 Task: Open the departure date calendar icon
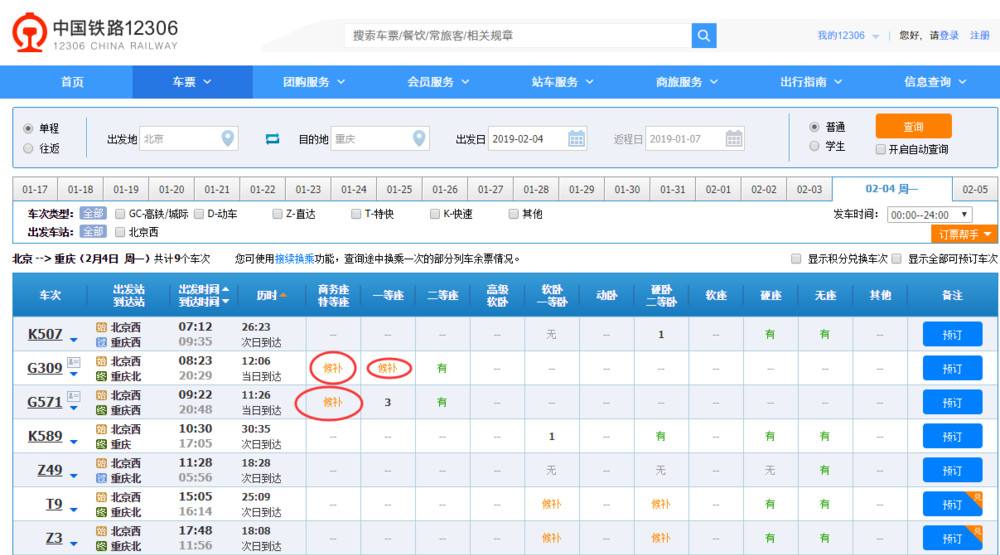coord(576,138)
